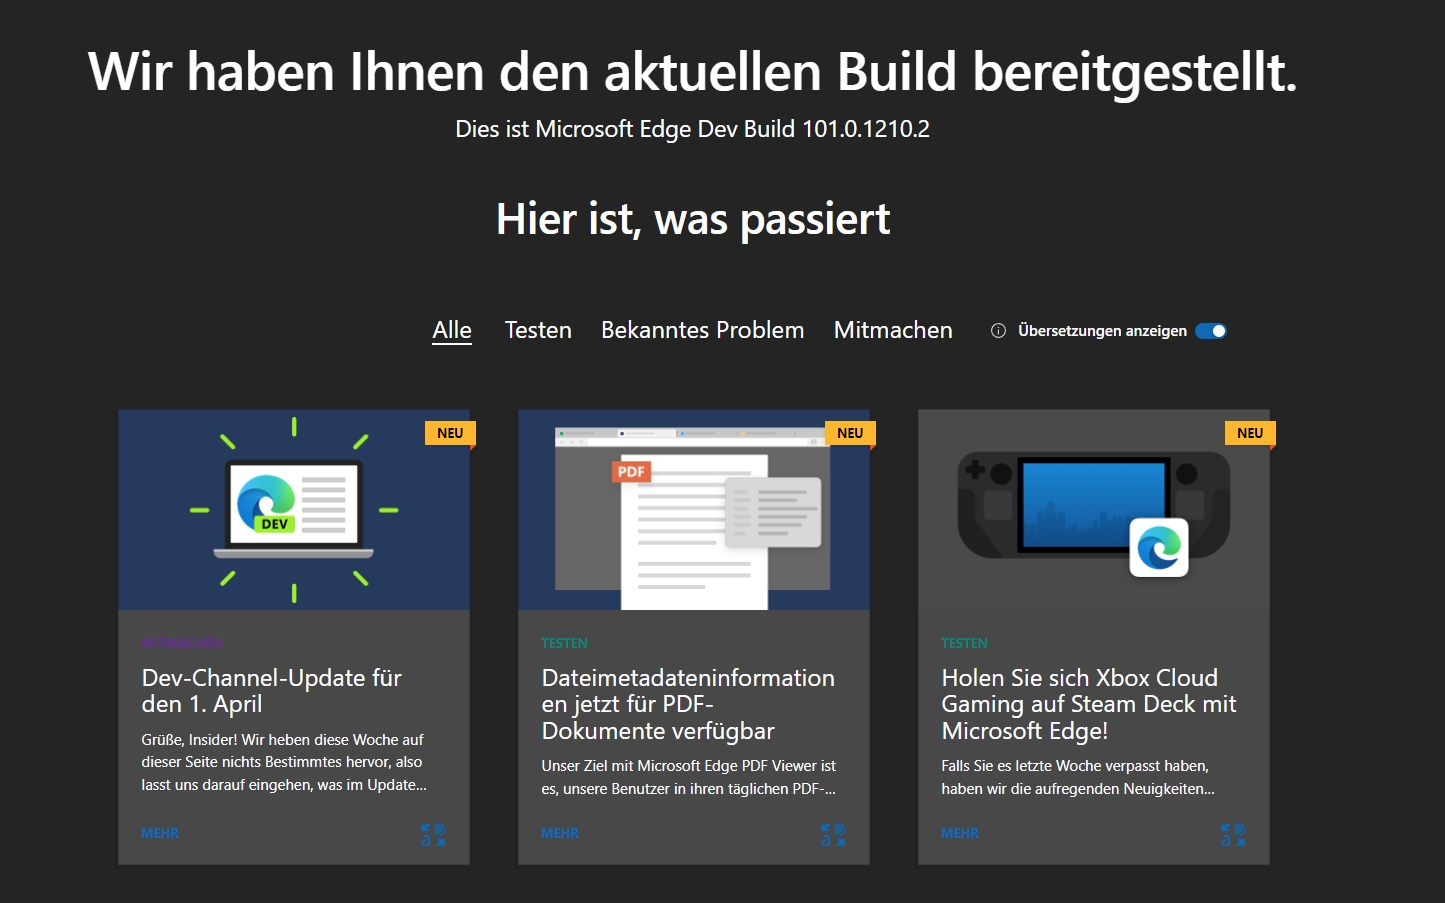The width and height of the screenshot is (1445, 903).
Task: Click the Steam Deck thumbnail image
Action: (x=1094, y=510)
